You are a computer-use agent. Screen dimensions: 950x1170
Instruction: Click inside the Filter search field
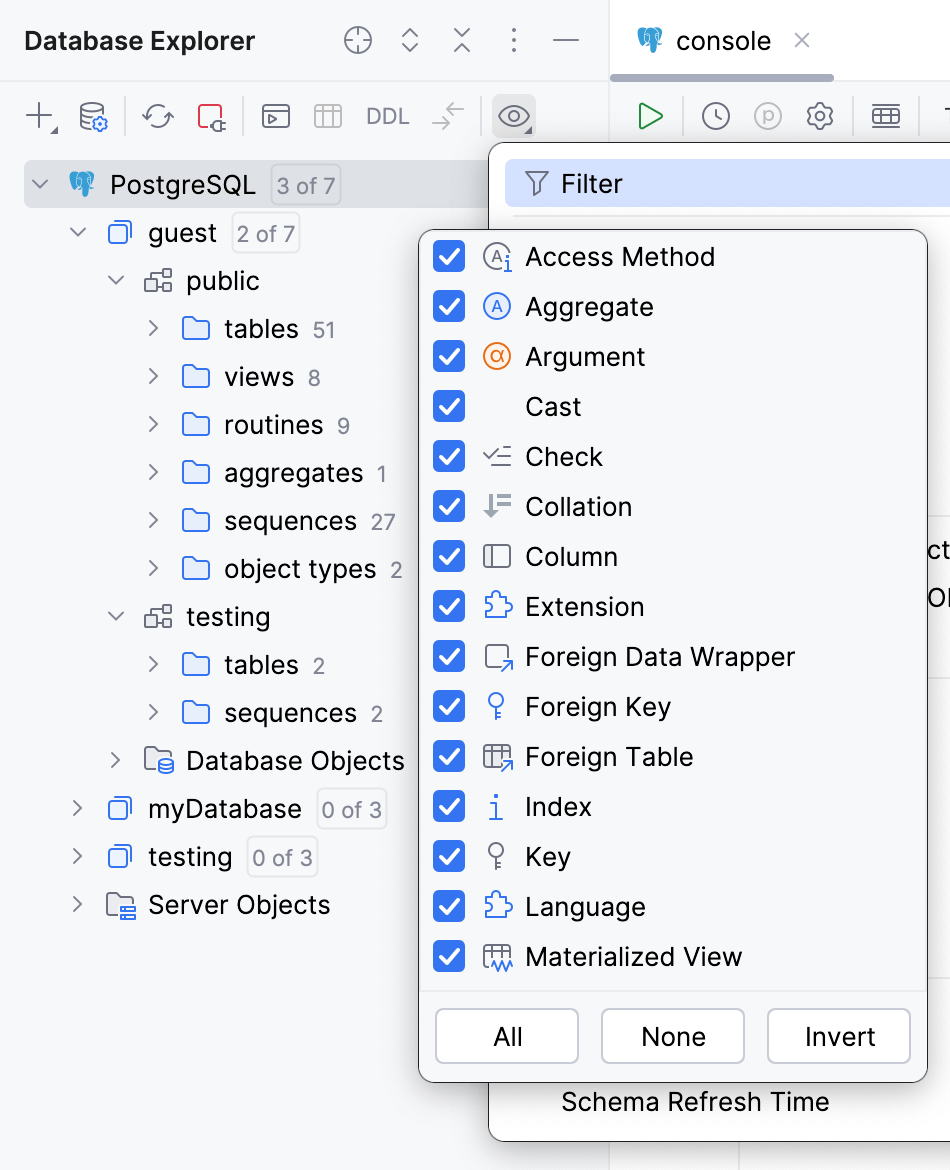pyautogui.click(x=700, y=183)
